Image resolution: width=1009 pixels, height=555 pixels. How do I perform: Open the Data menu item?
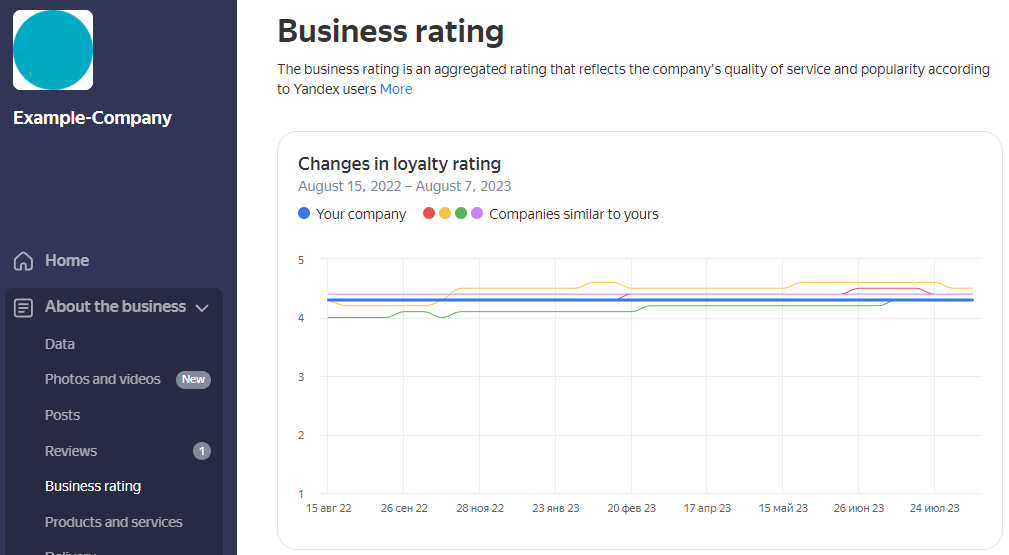[x=60, y=344]
